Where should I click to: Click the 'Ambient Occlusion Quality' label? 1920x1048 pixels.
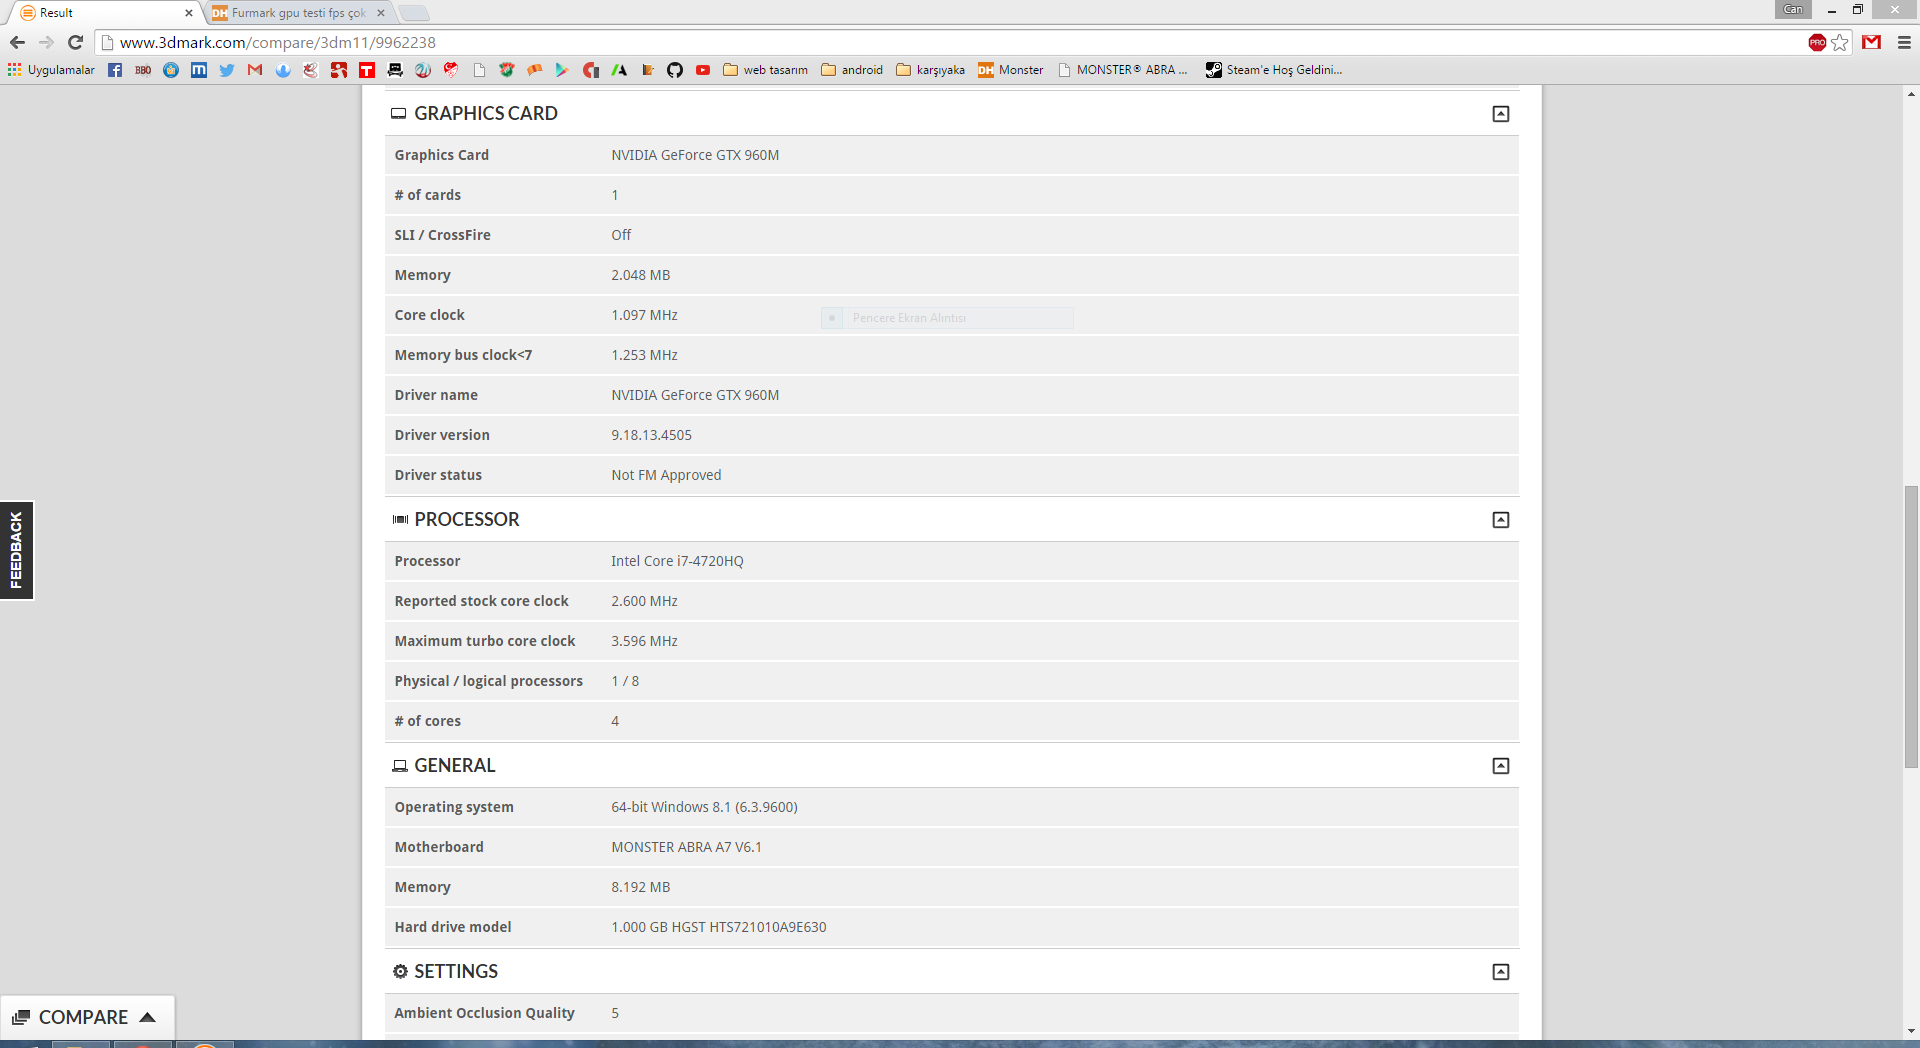tap(484, 1013)
